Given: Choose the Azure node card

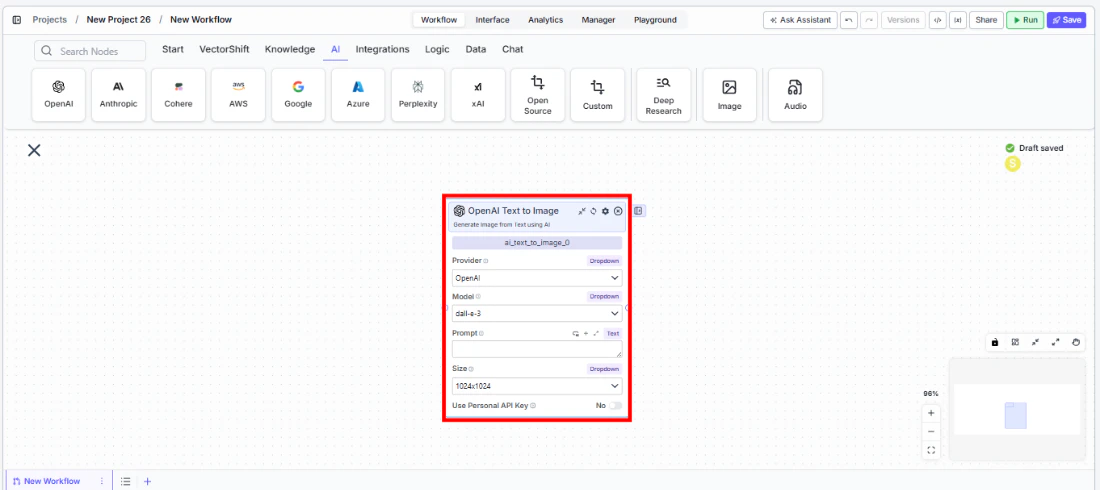Looking at the screenshot, I should coord(358,95).
